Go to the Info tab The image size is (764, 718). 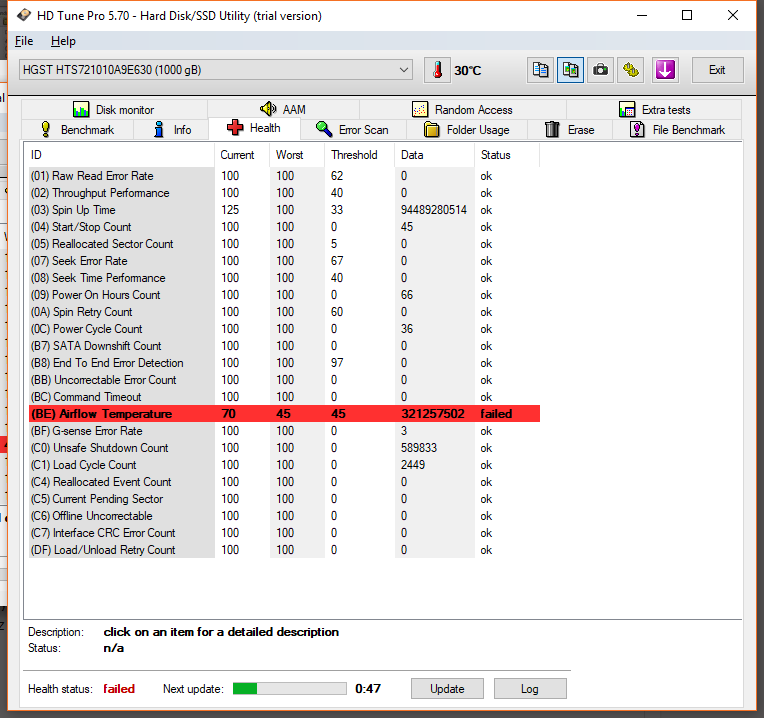coord(171,130)
